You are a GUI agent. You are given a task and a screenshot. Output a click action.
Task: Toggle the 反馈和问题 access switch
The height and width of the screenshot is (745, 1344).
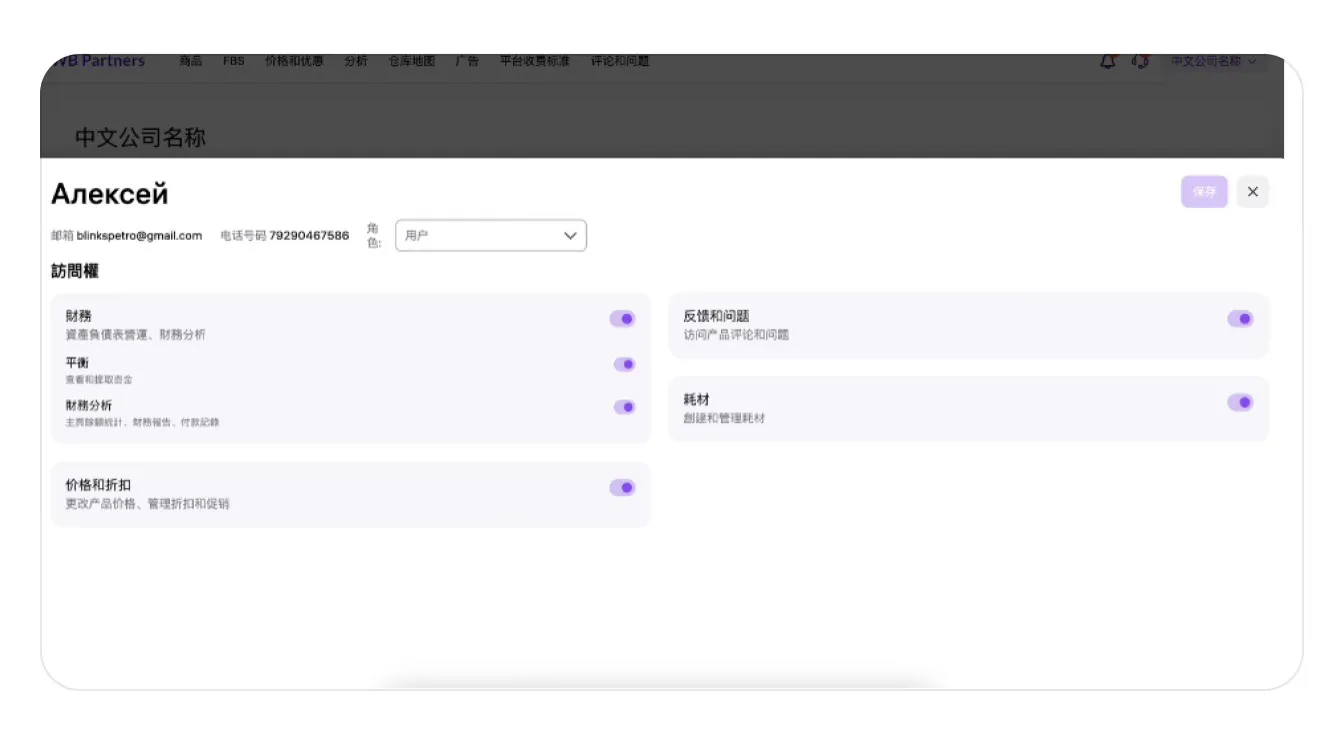pos(1240,319)
